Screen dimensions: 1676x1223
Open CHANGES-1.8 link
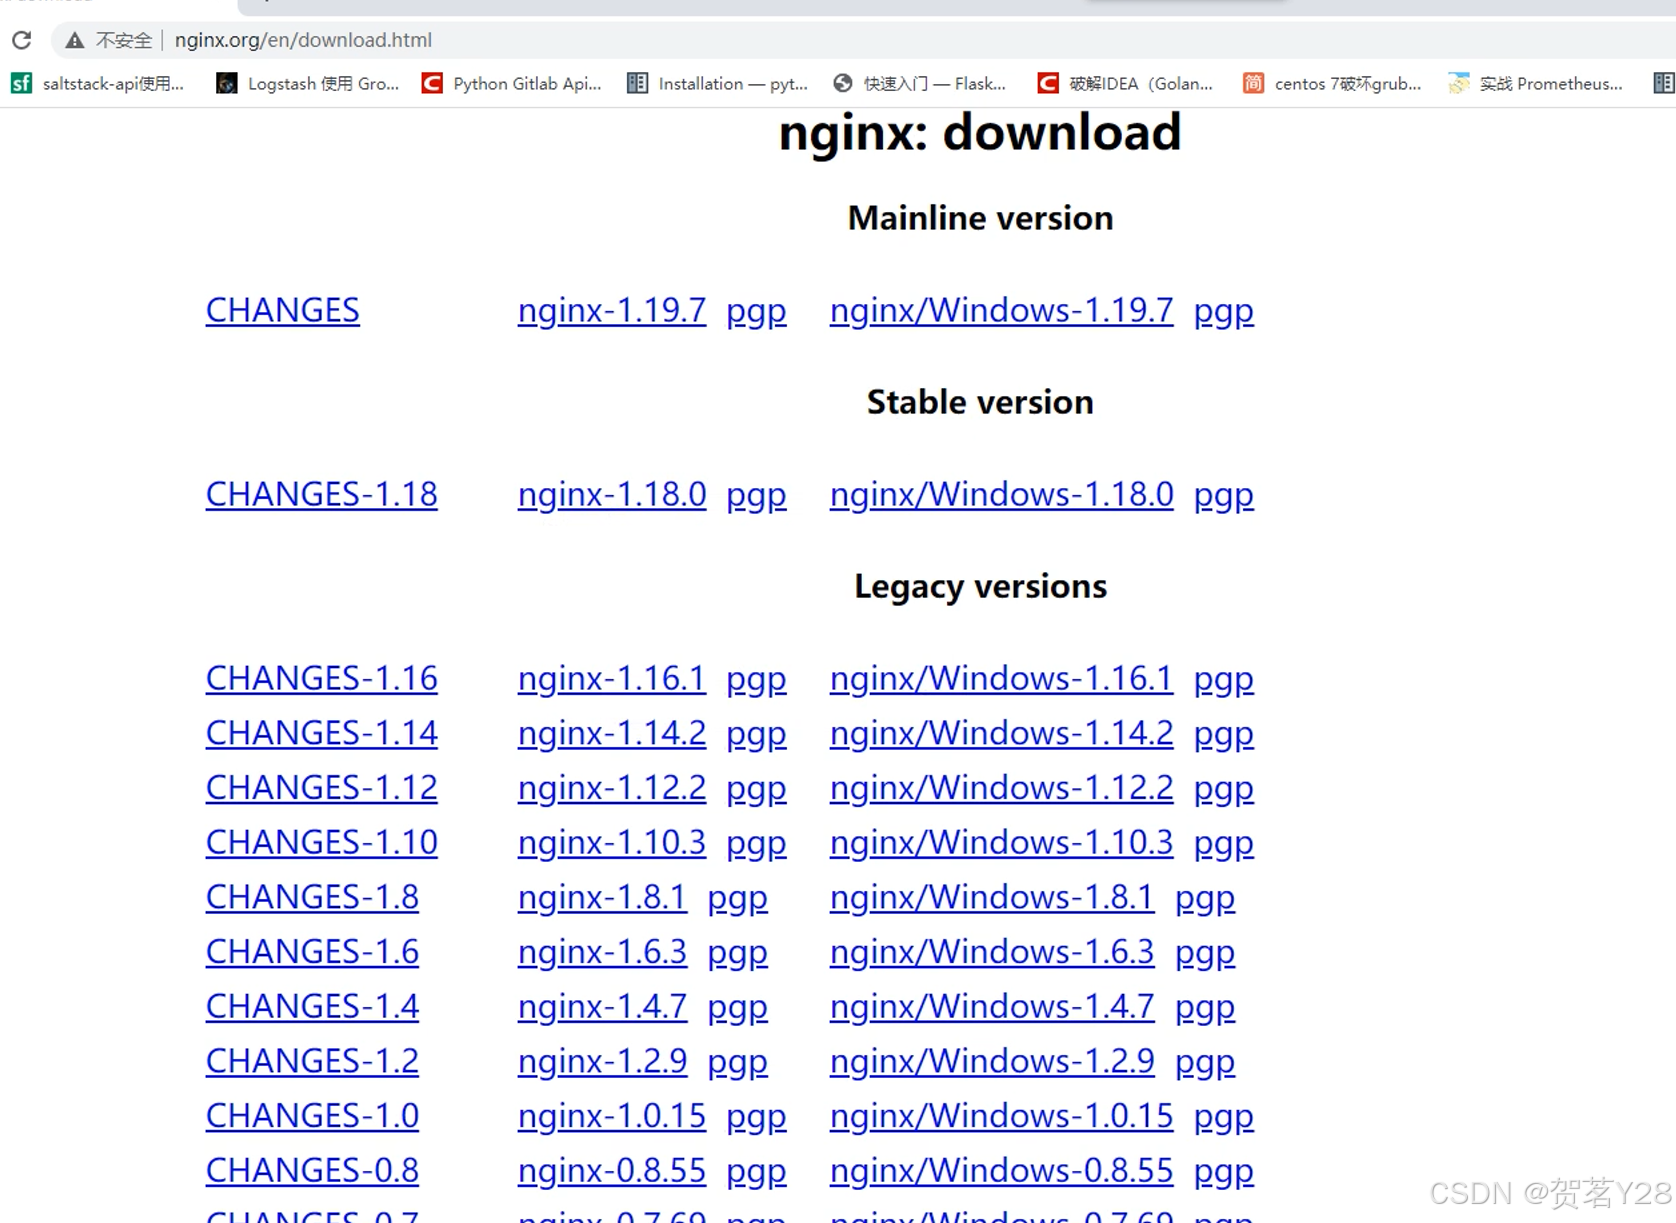click(x=312, y=897)
